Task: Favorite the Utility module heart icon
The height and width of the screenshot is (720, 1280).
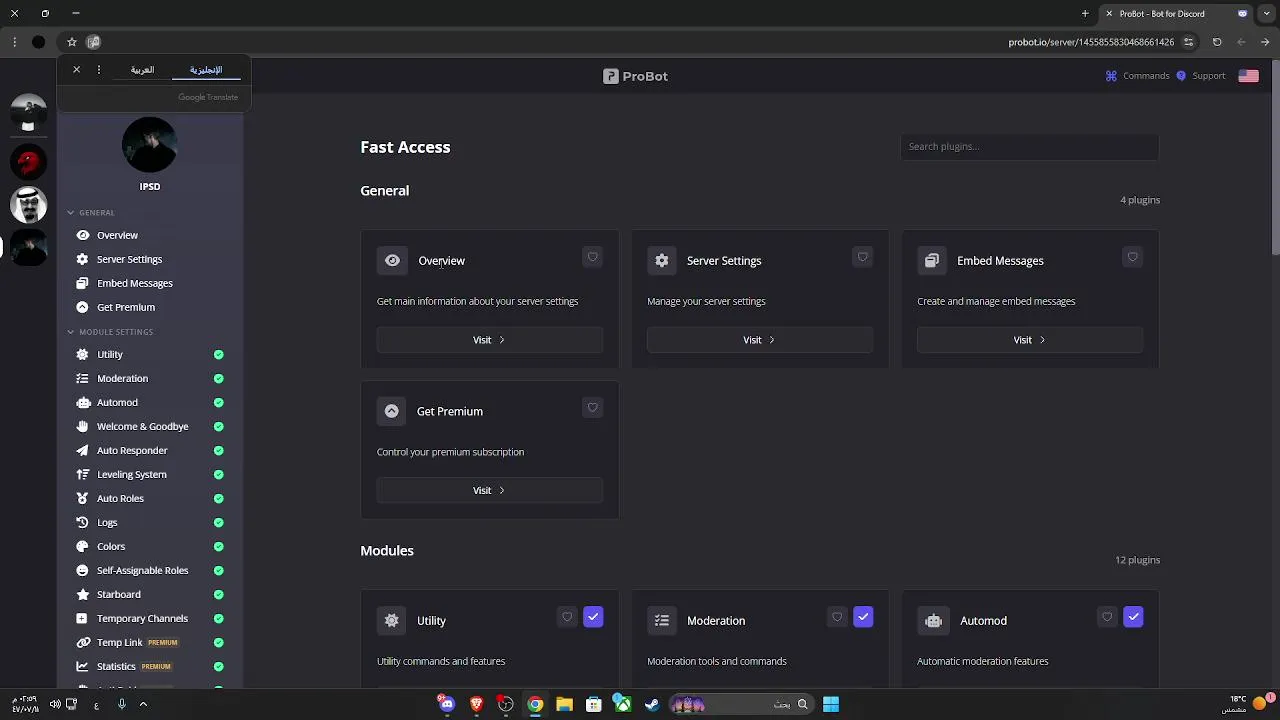Action: (x=567, y=617)
